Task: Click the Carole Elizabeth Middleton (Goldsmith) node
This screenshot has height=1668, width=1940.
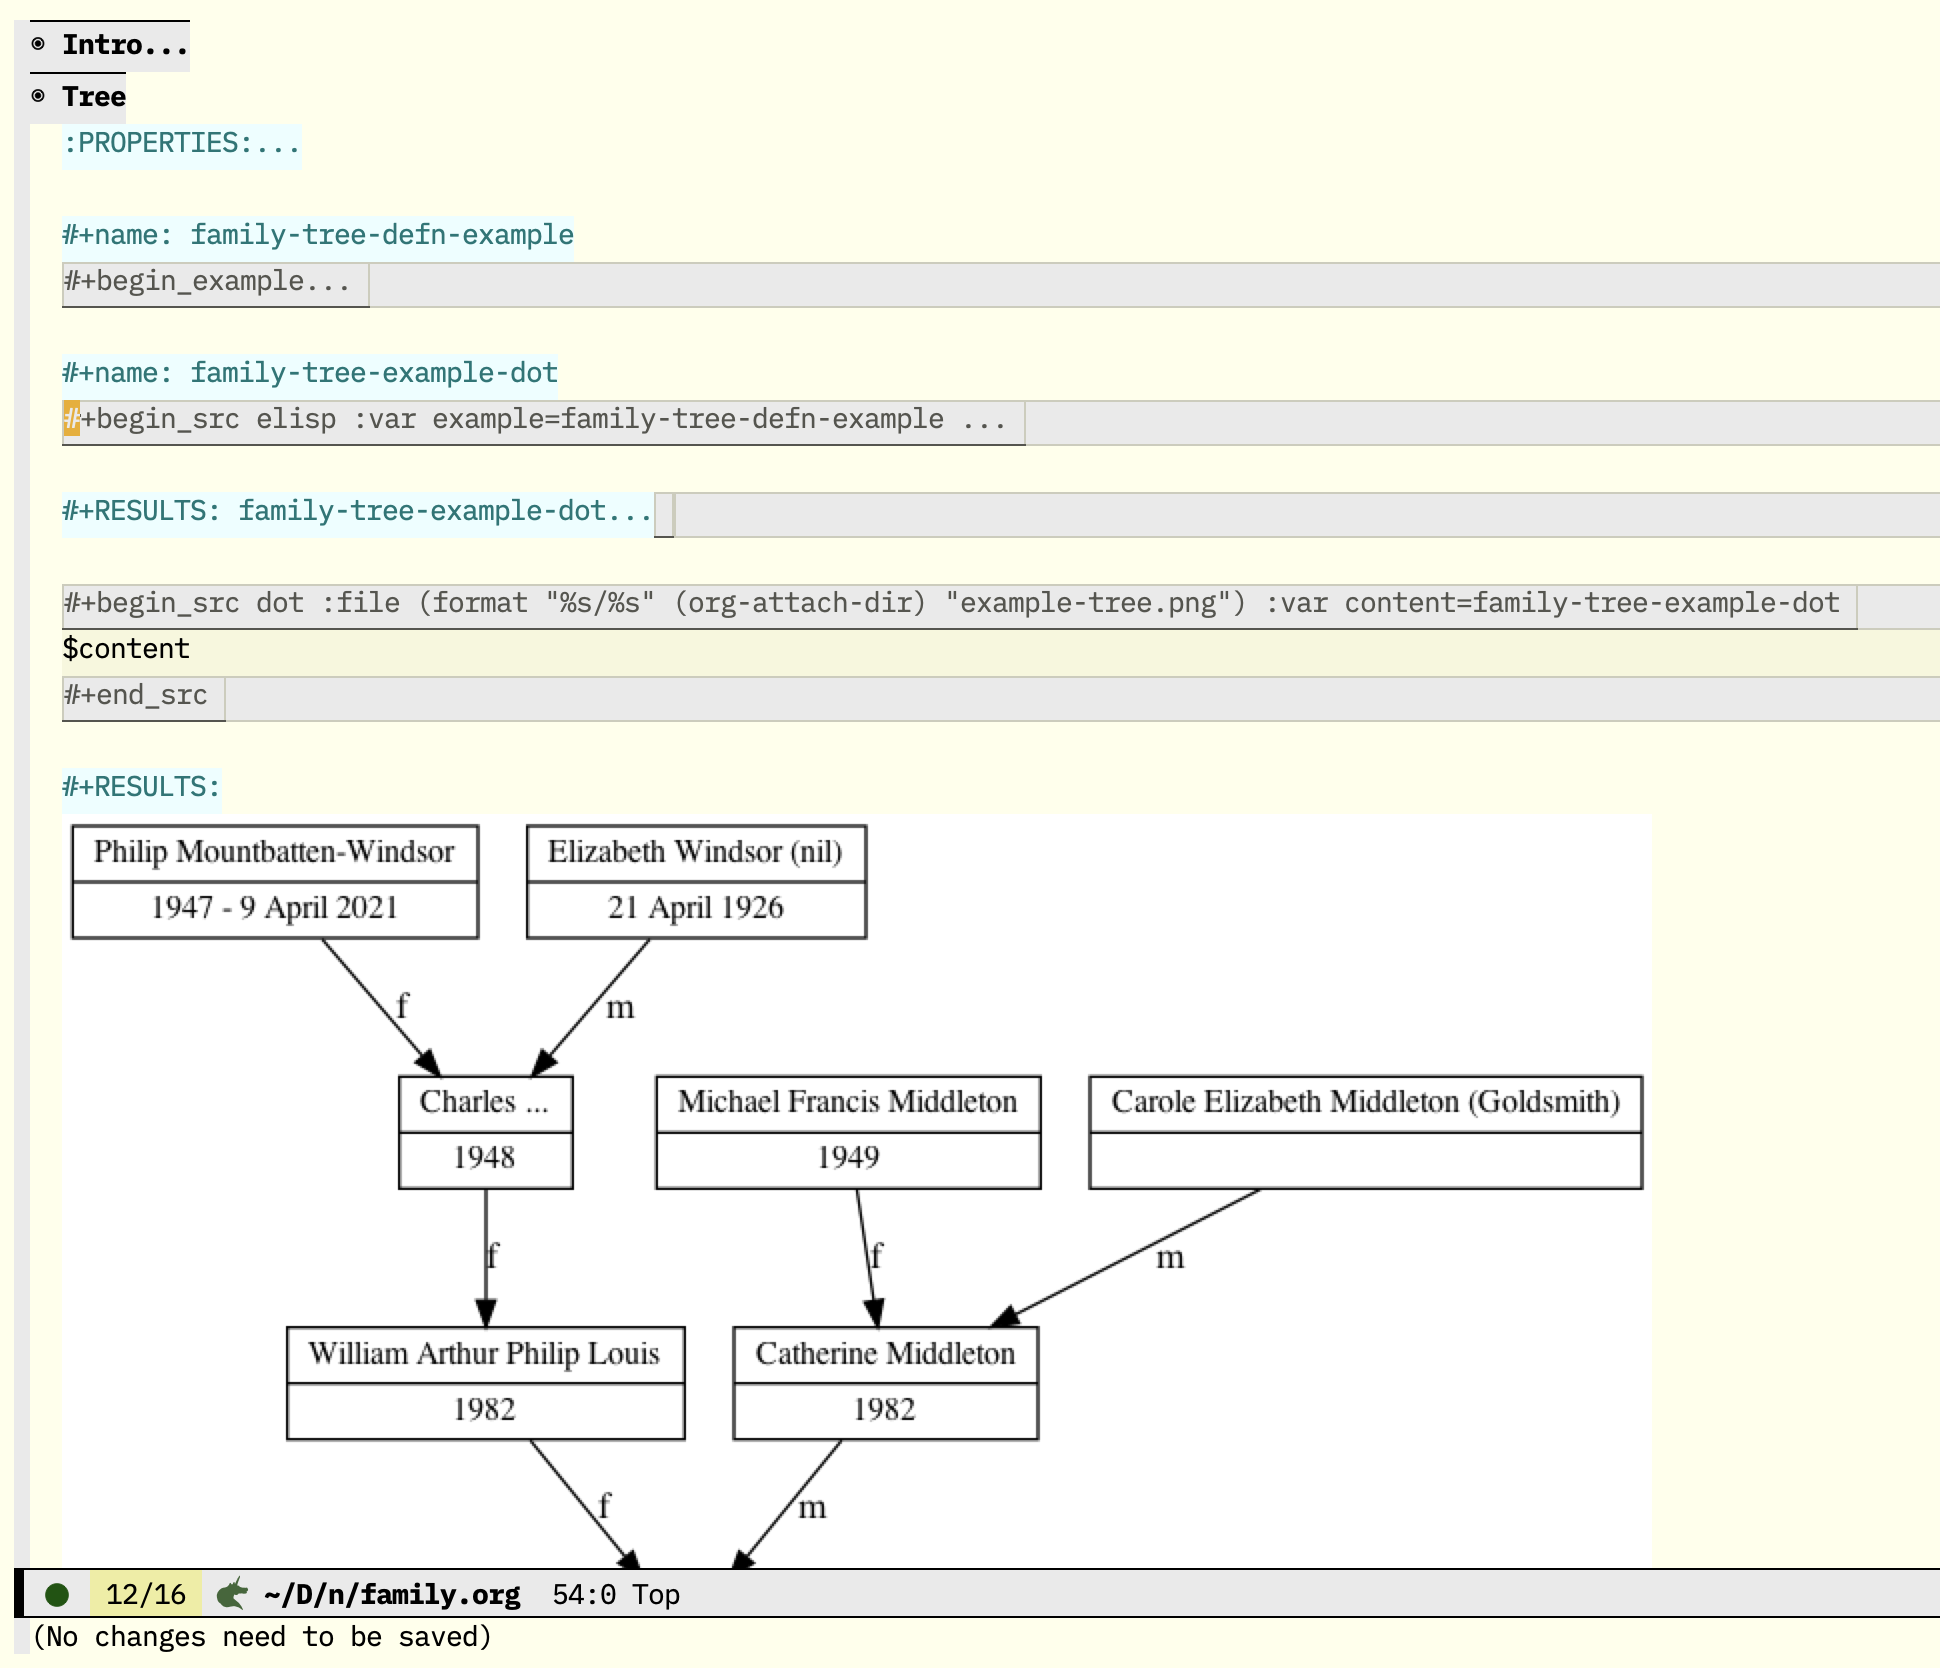Action: (x=1365, y=1132)
